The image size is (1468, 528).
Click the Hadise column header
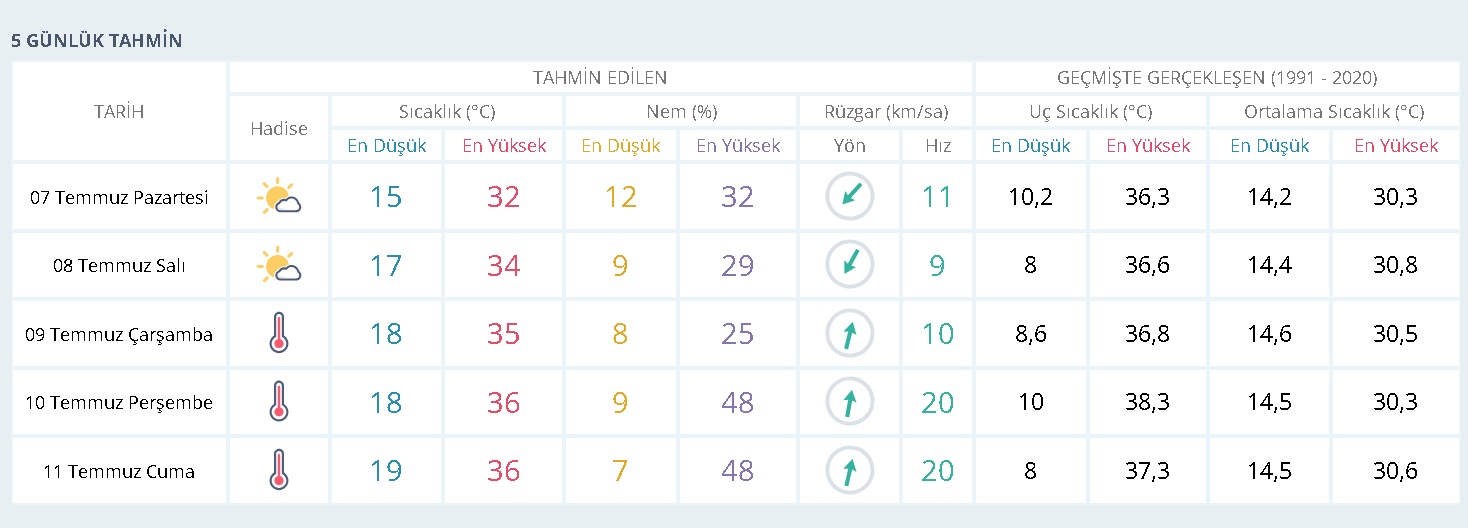[x=278, y=128]
